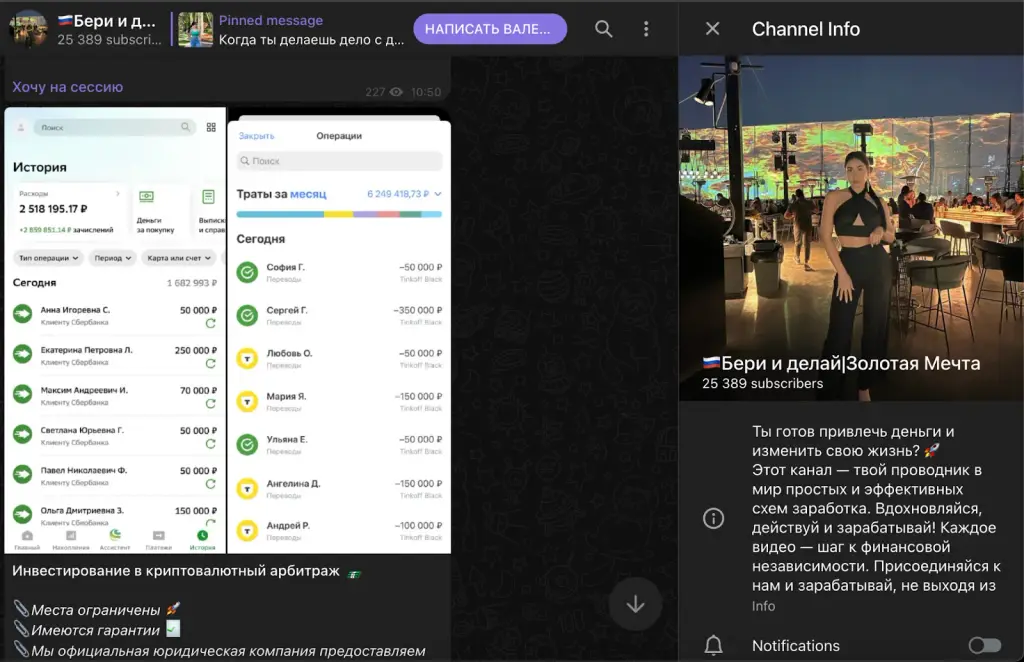Open the Карта или счет dropdown
1024x662 pixels.
point(179,258)
